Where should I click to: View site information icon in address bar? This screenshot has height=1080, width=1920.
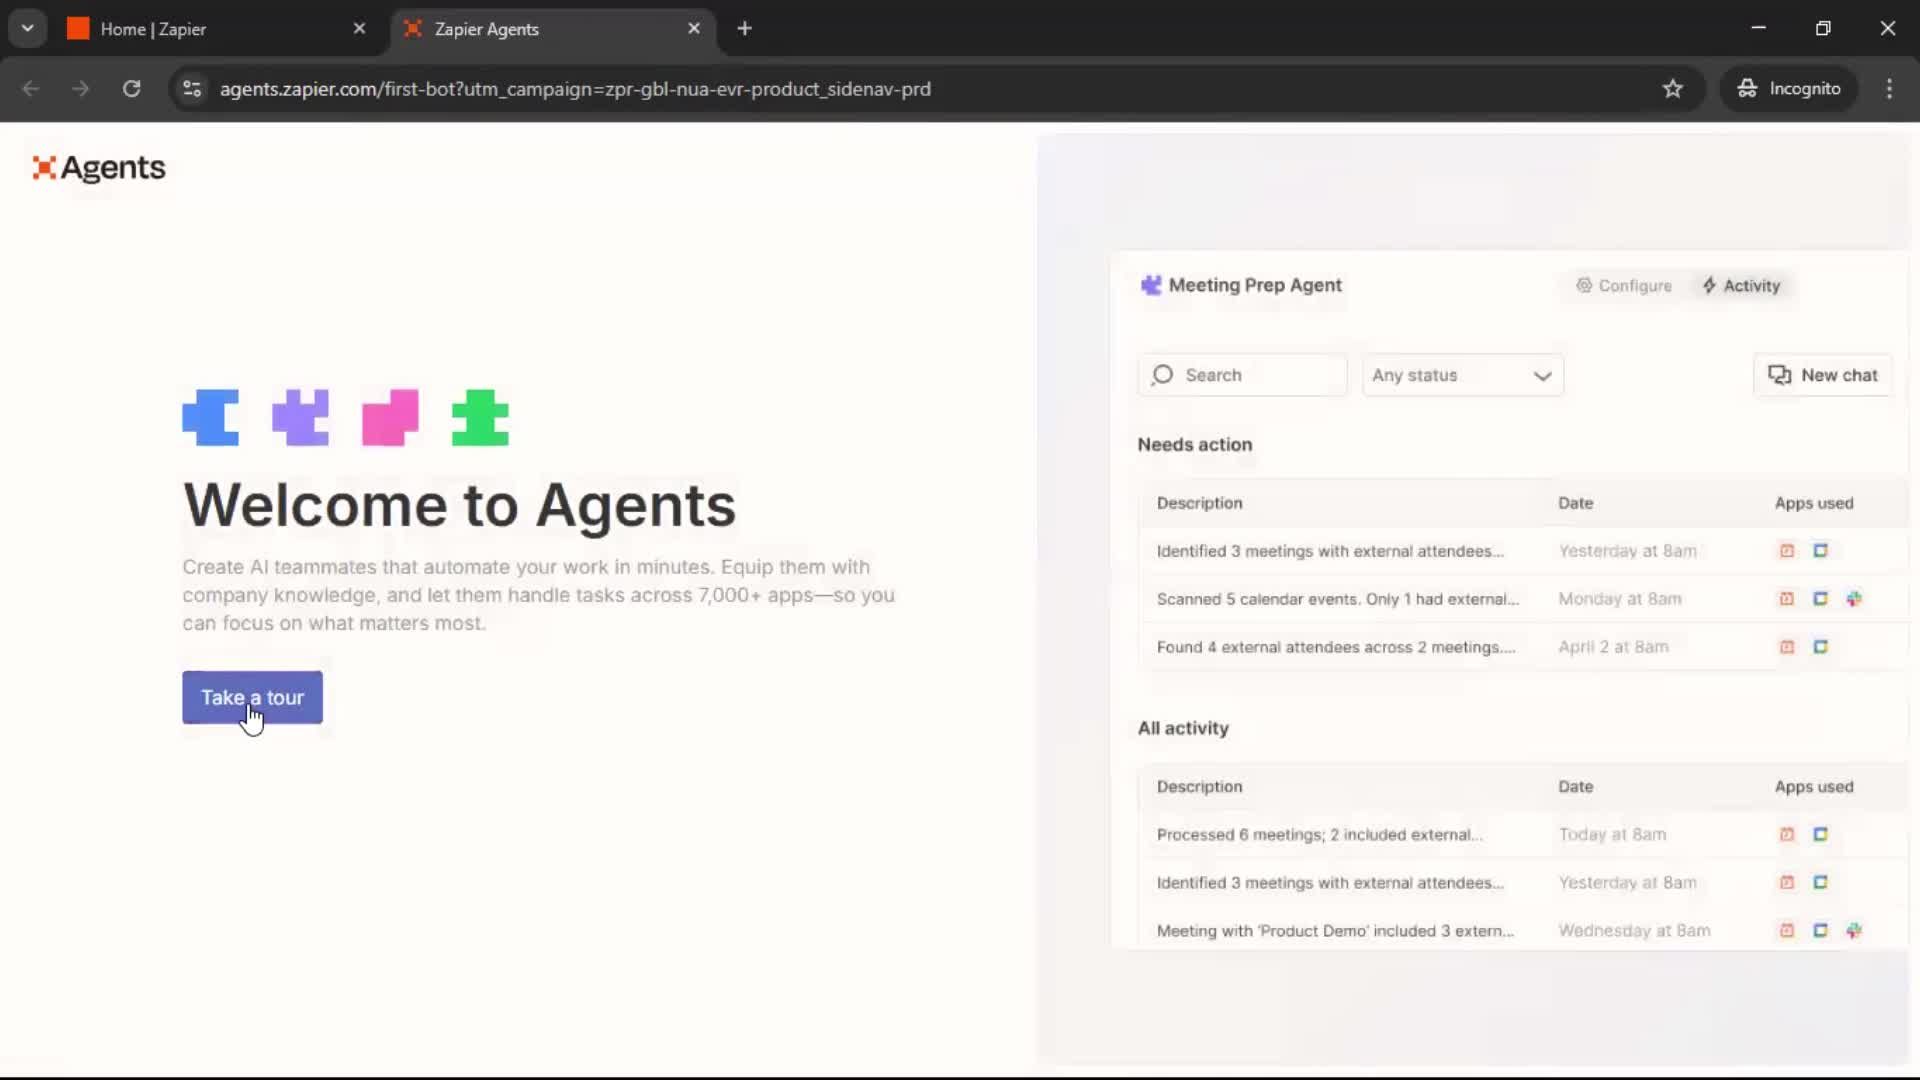(x=192, y=89)
